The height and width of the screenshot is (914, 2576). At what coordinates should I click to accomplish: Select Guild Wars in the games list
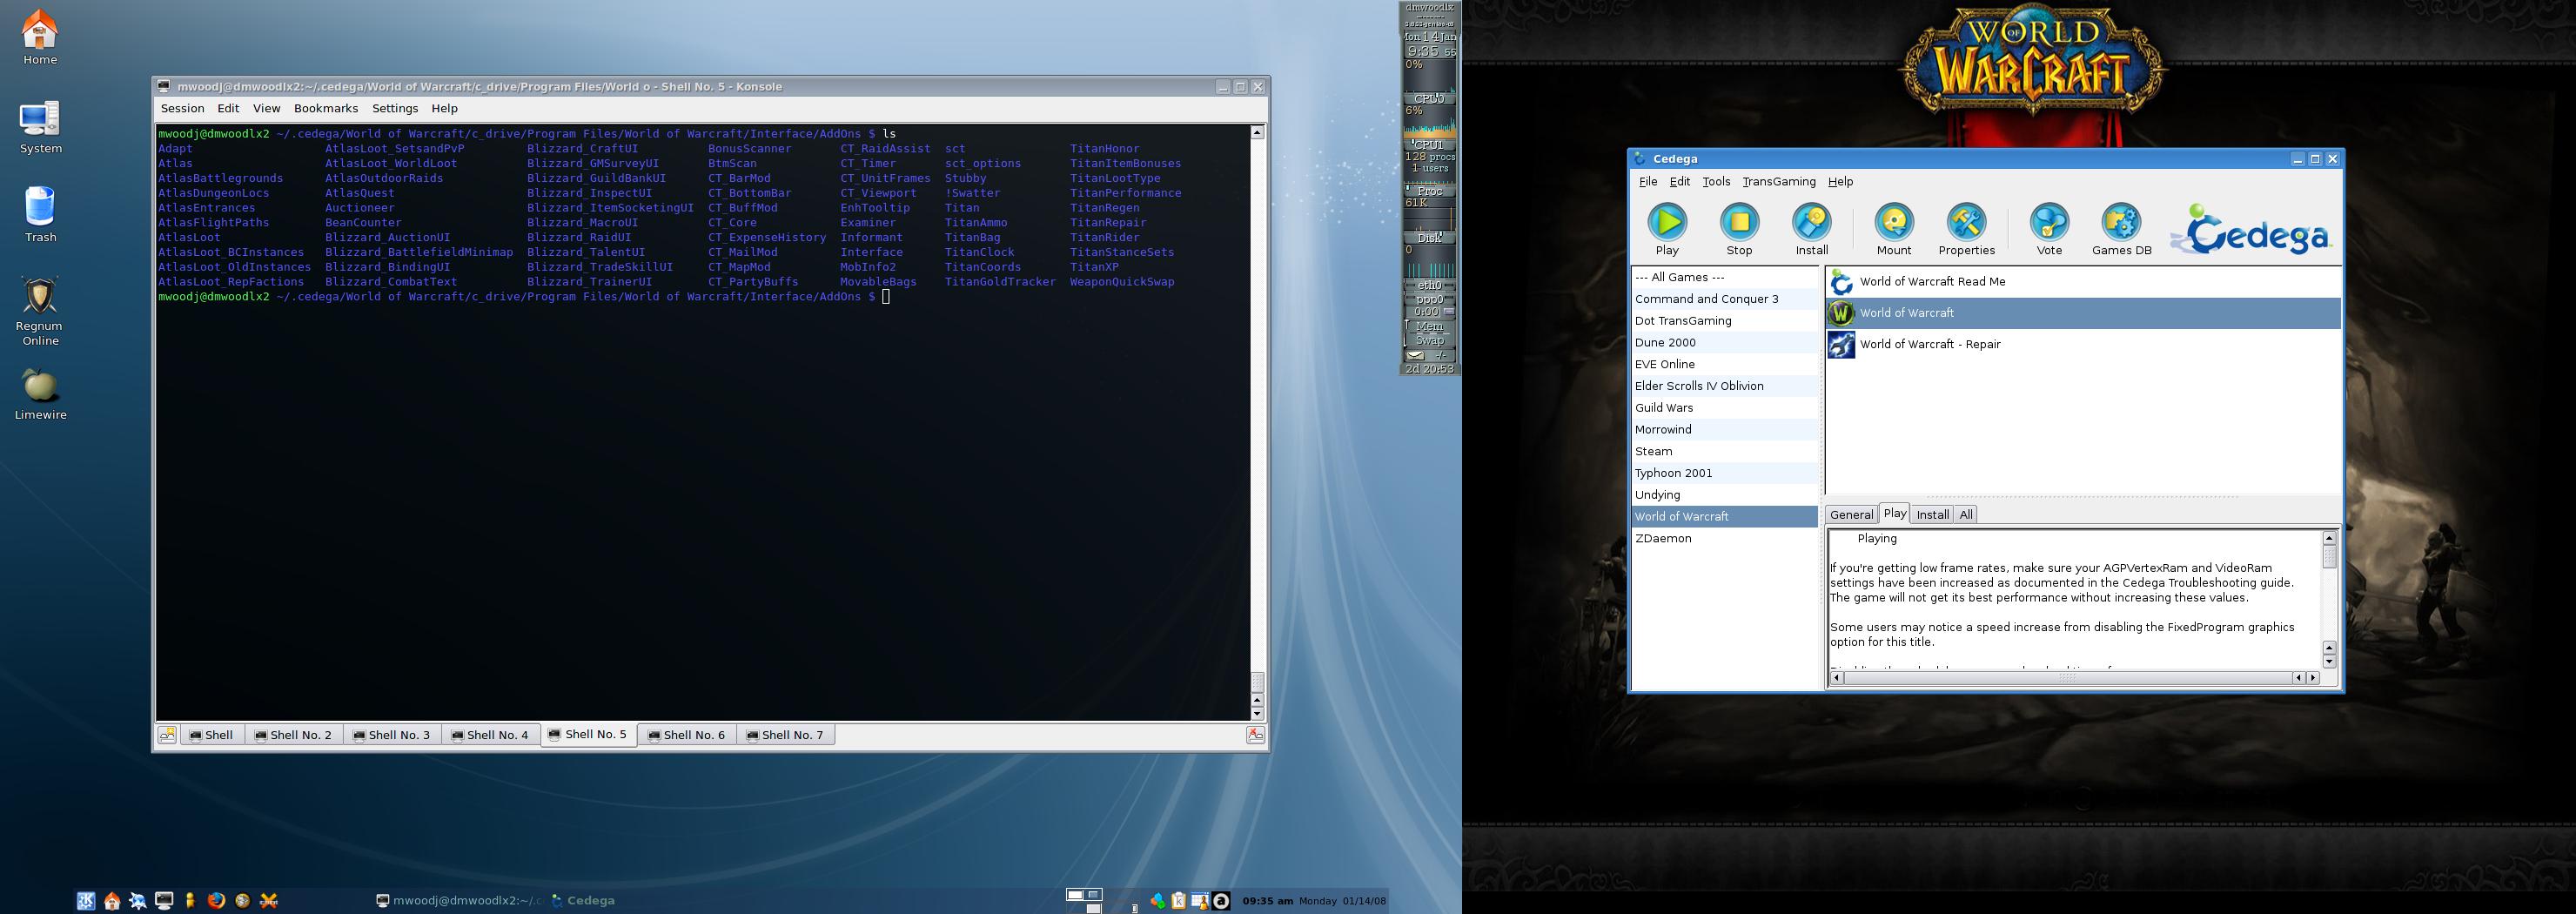1664,408
